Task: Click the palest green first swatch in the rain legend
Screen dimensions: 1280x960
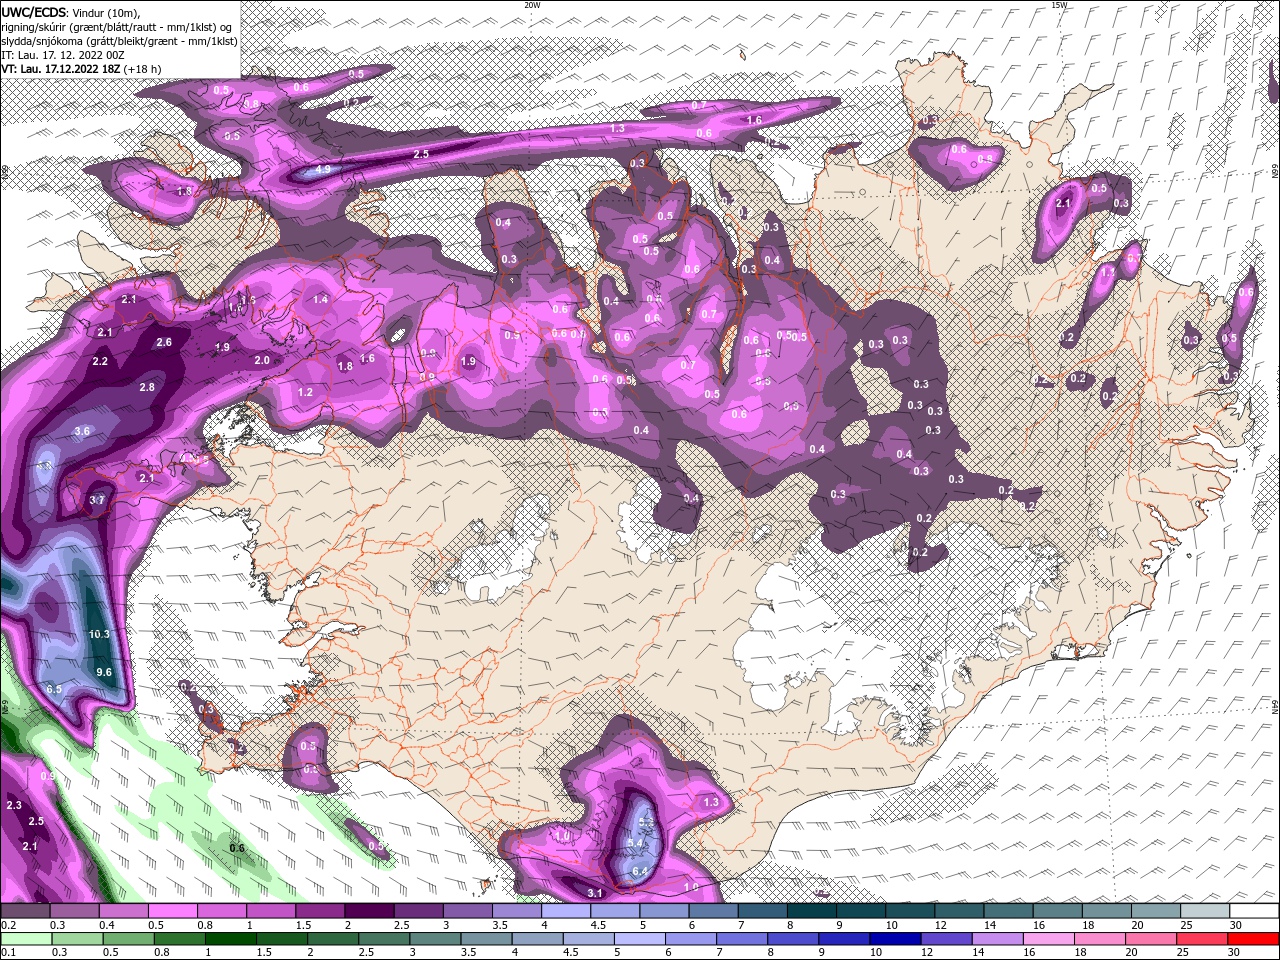Action: click(x=25, y=938)
